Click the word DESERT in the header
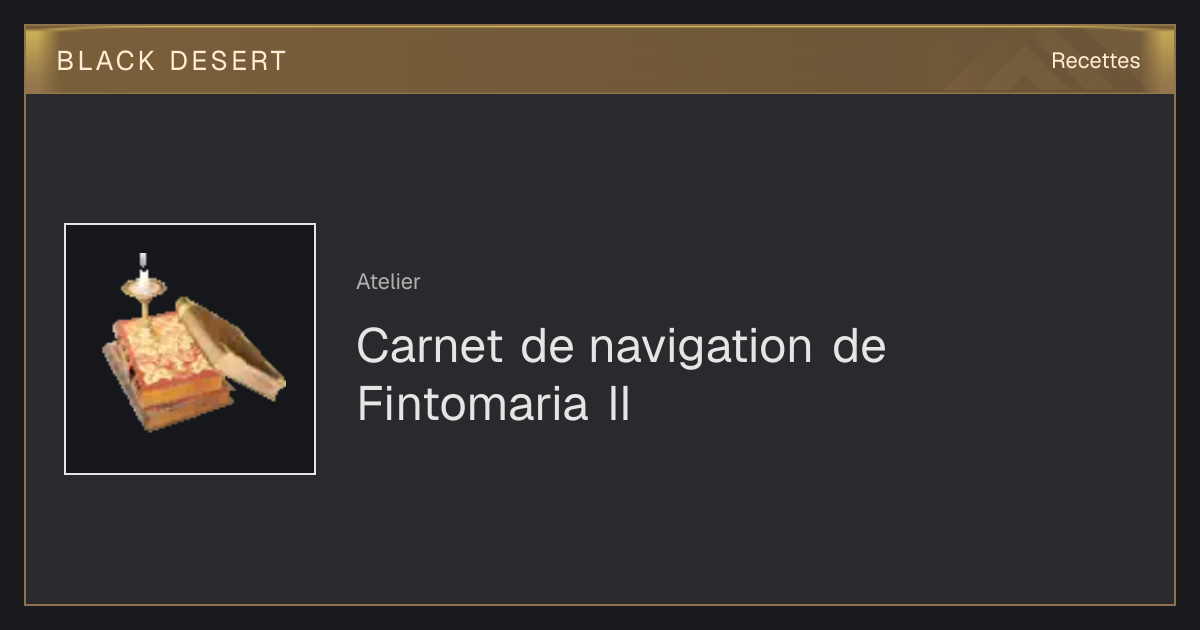 point(228,61)
